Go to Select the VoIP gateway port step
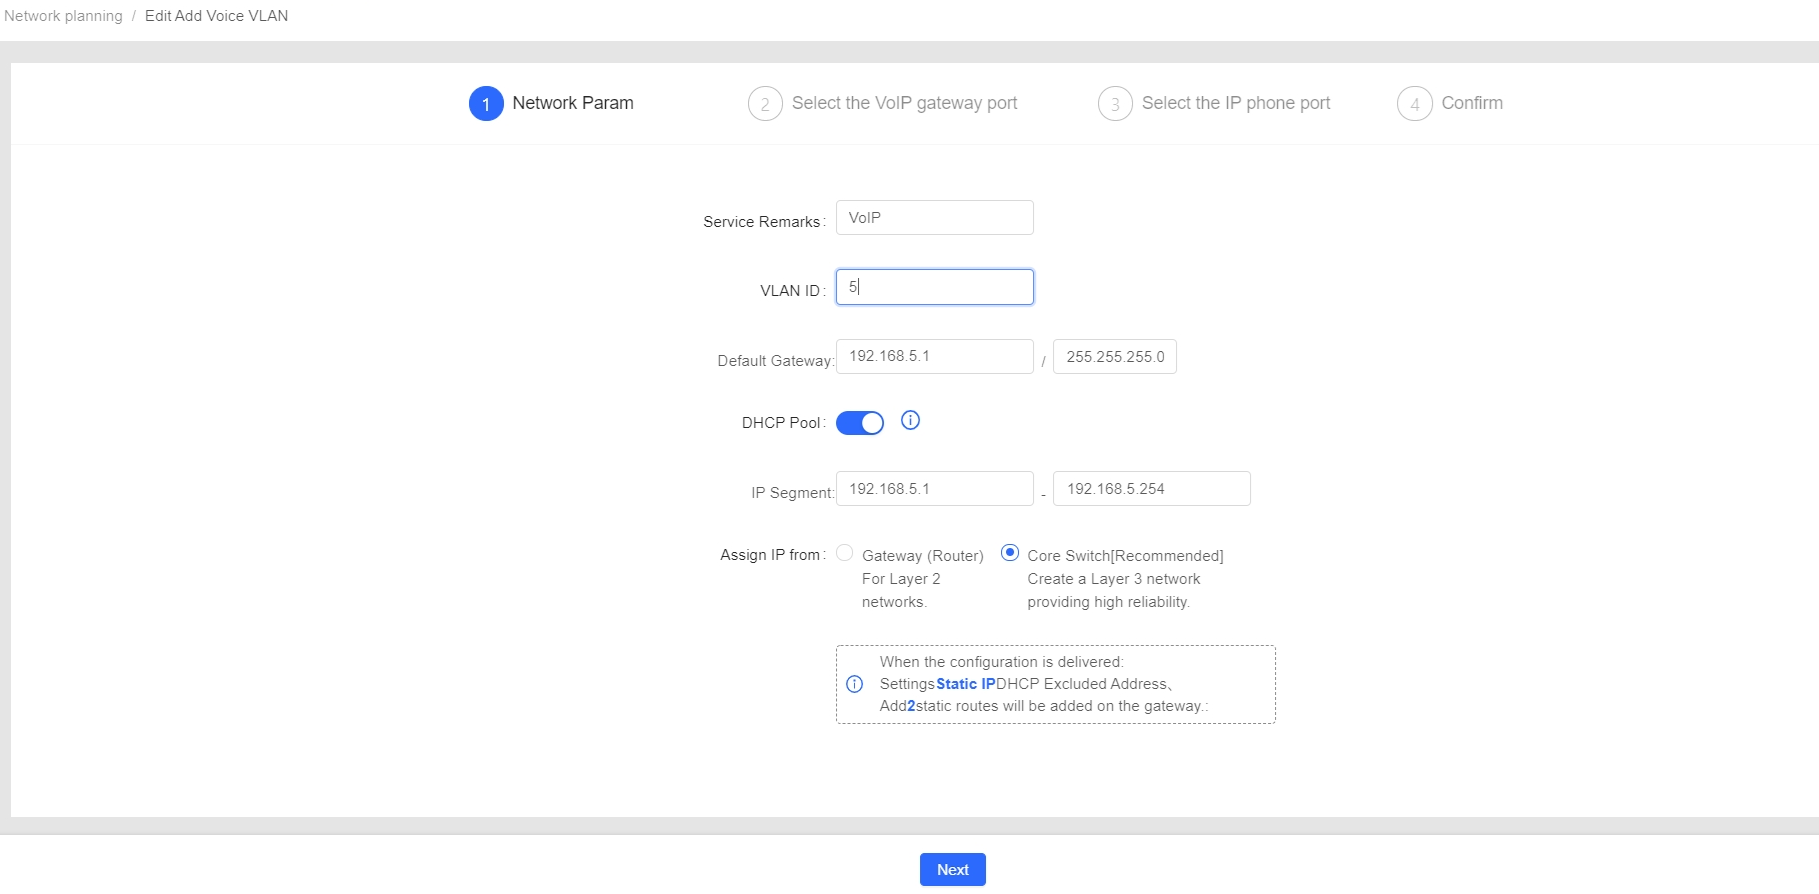The width and height of the screenshot is (1819, 894). pyautogui.click(x=904, y=103)
